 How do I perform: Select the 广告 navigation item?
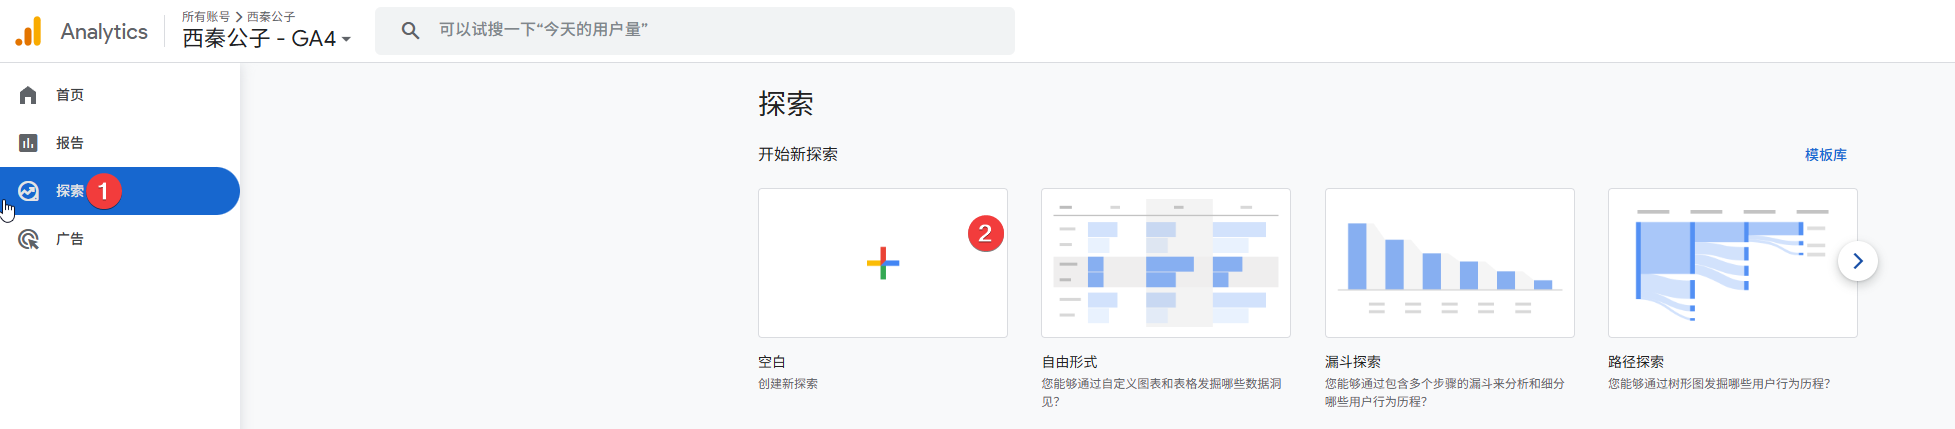click(x=70, y=239)
